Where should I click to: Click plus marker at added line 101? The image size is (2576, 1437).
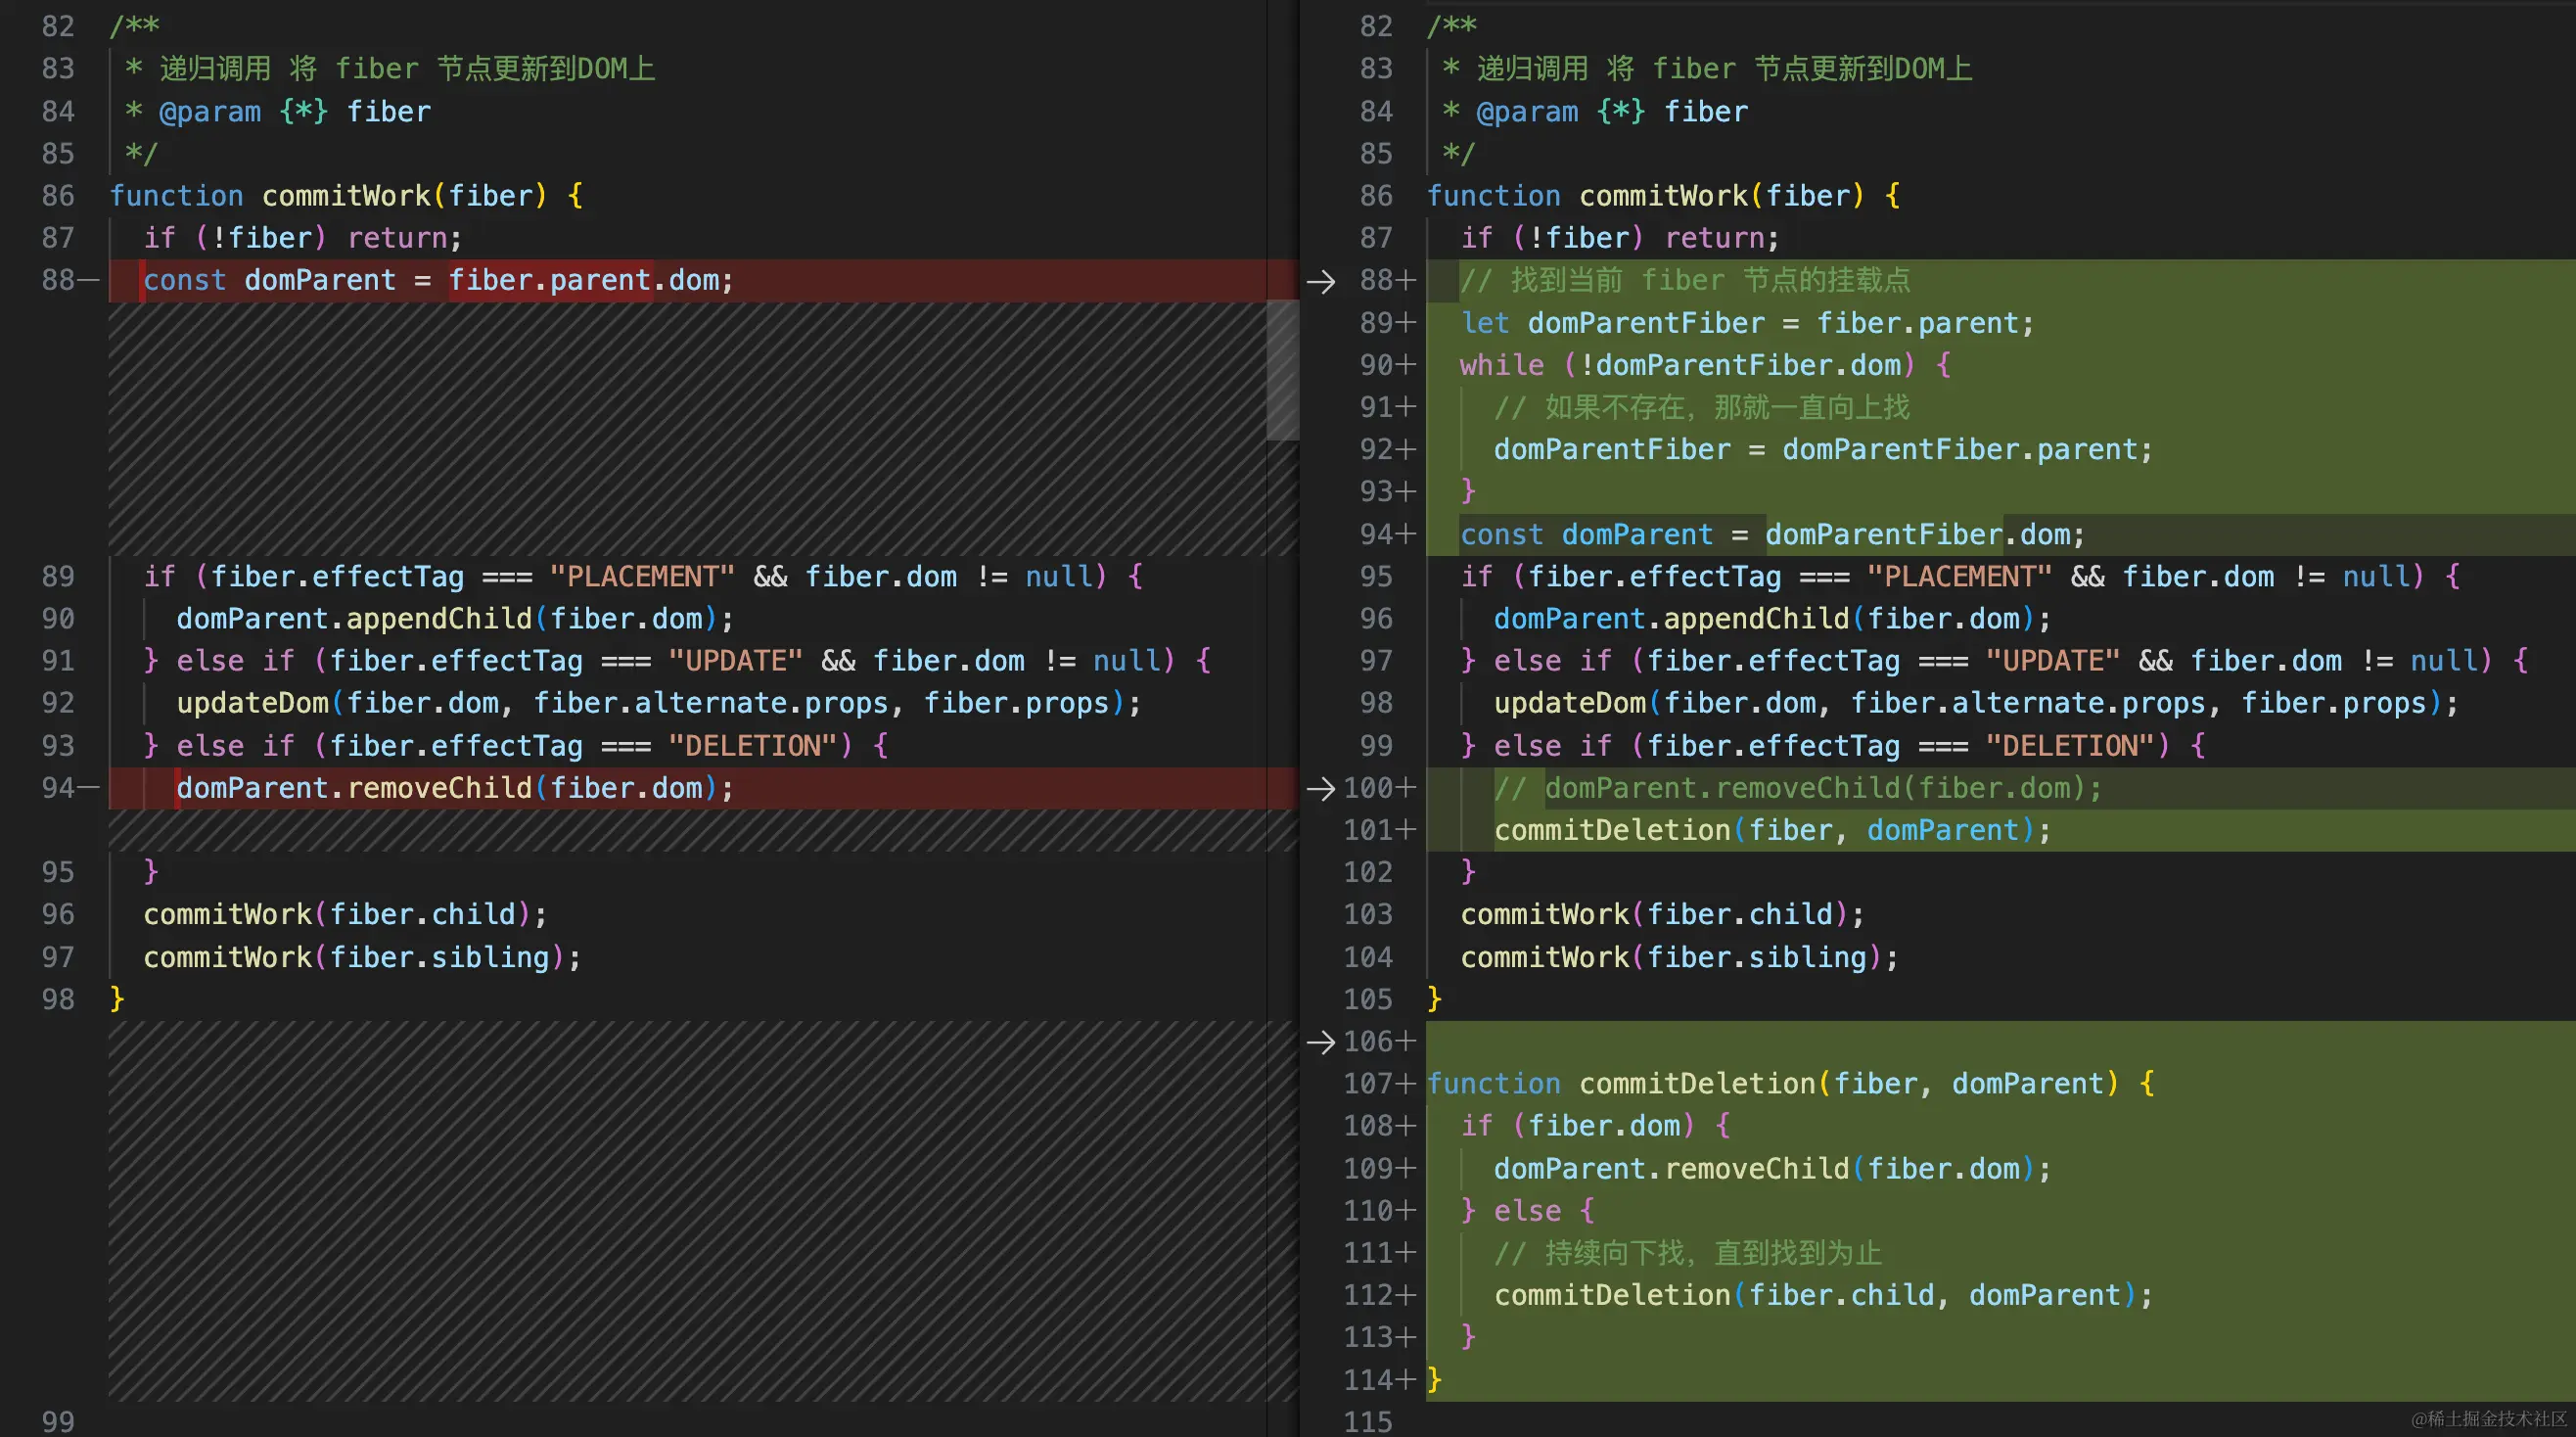1406,830
